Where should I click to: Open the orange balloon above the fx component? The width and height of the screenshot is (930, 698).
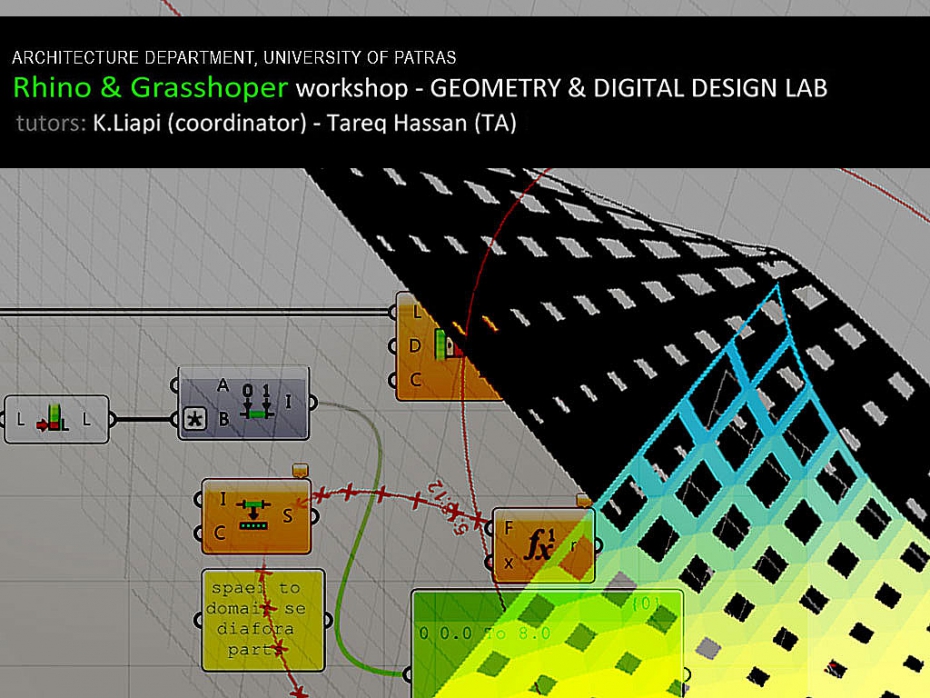[x=584, y=500]
